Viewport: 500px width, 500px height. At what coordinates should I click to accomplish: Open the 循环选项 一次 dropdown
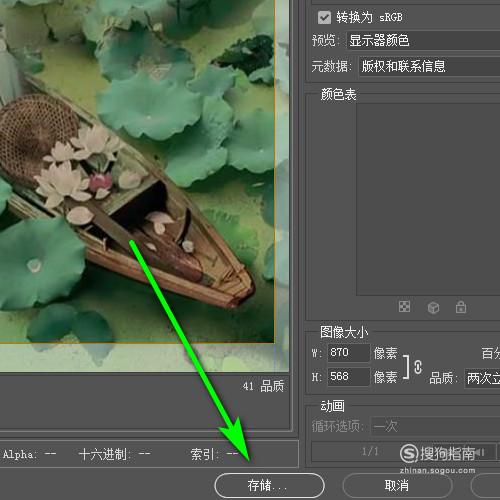(x=435, y=426)
